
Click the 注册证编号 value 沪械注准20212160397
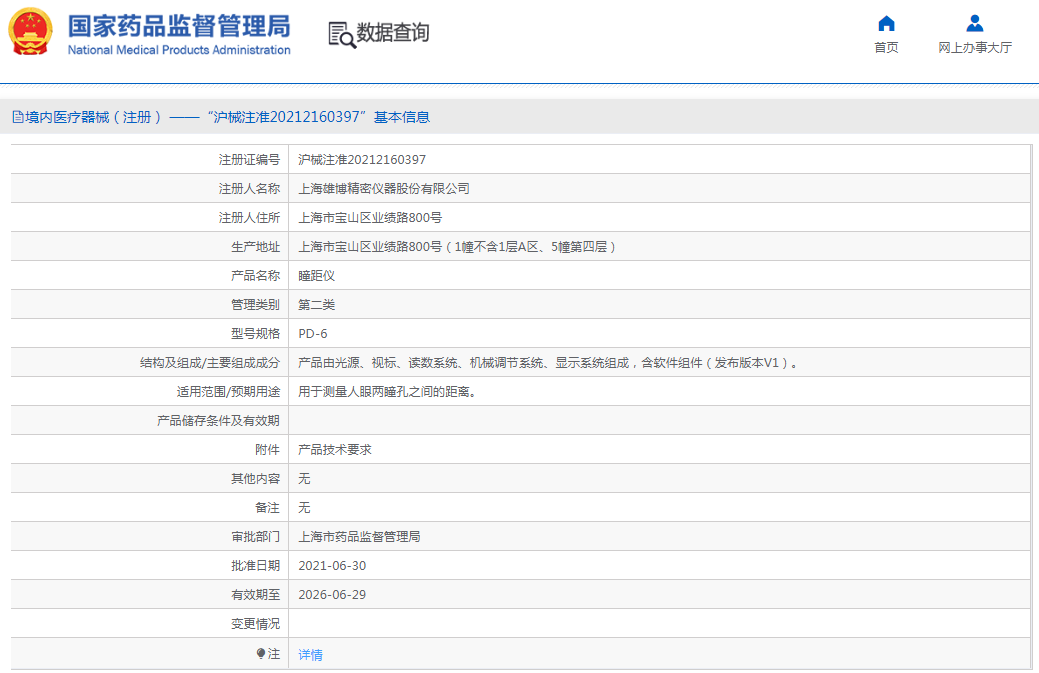click(362, 160)
